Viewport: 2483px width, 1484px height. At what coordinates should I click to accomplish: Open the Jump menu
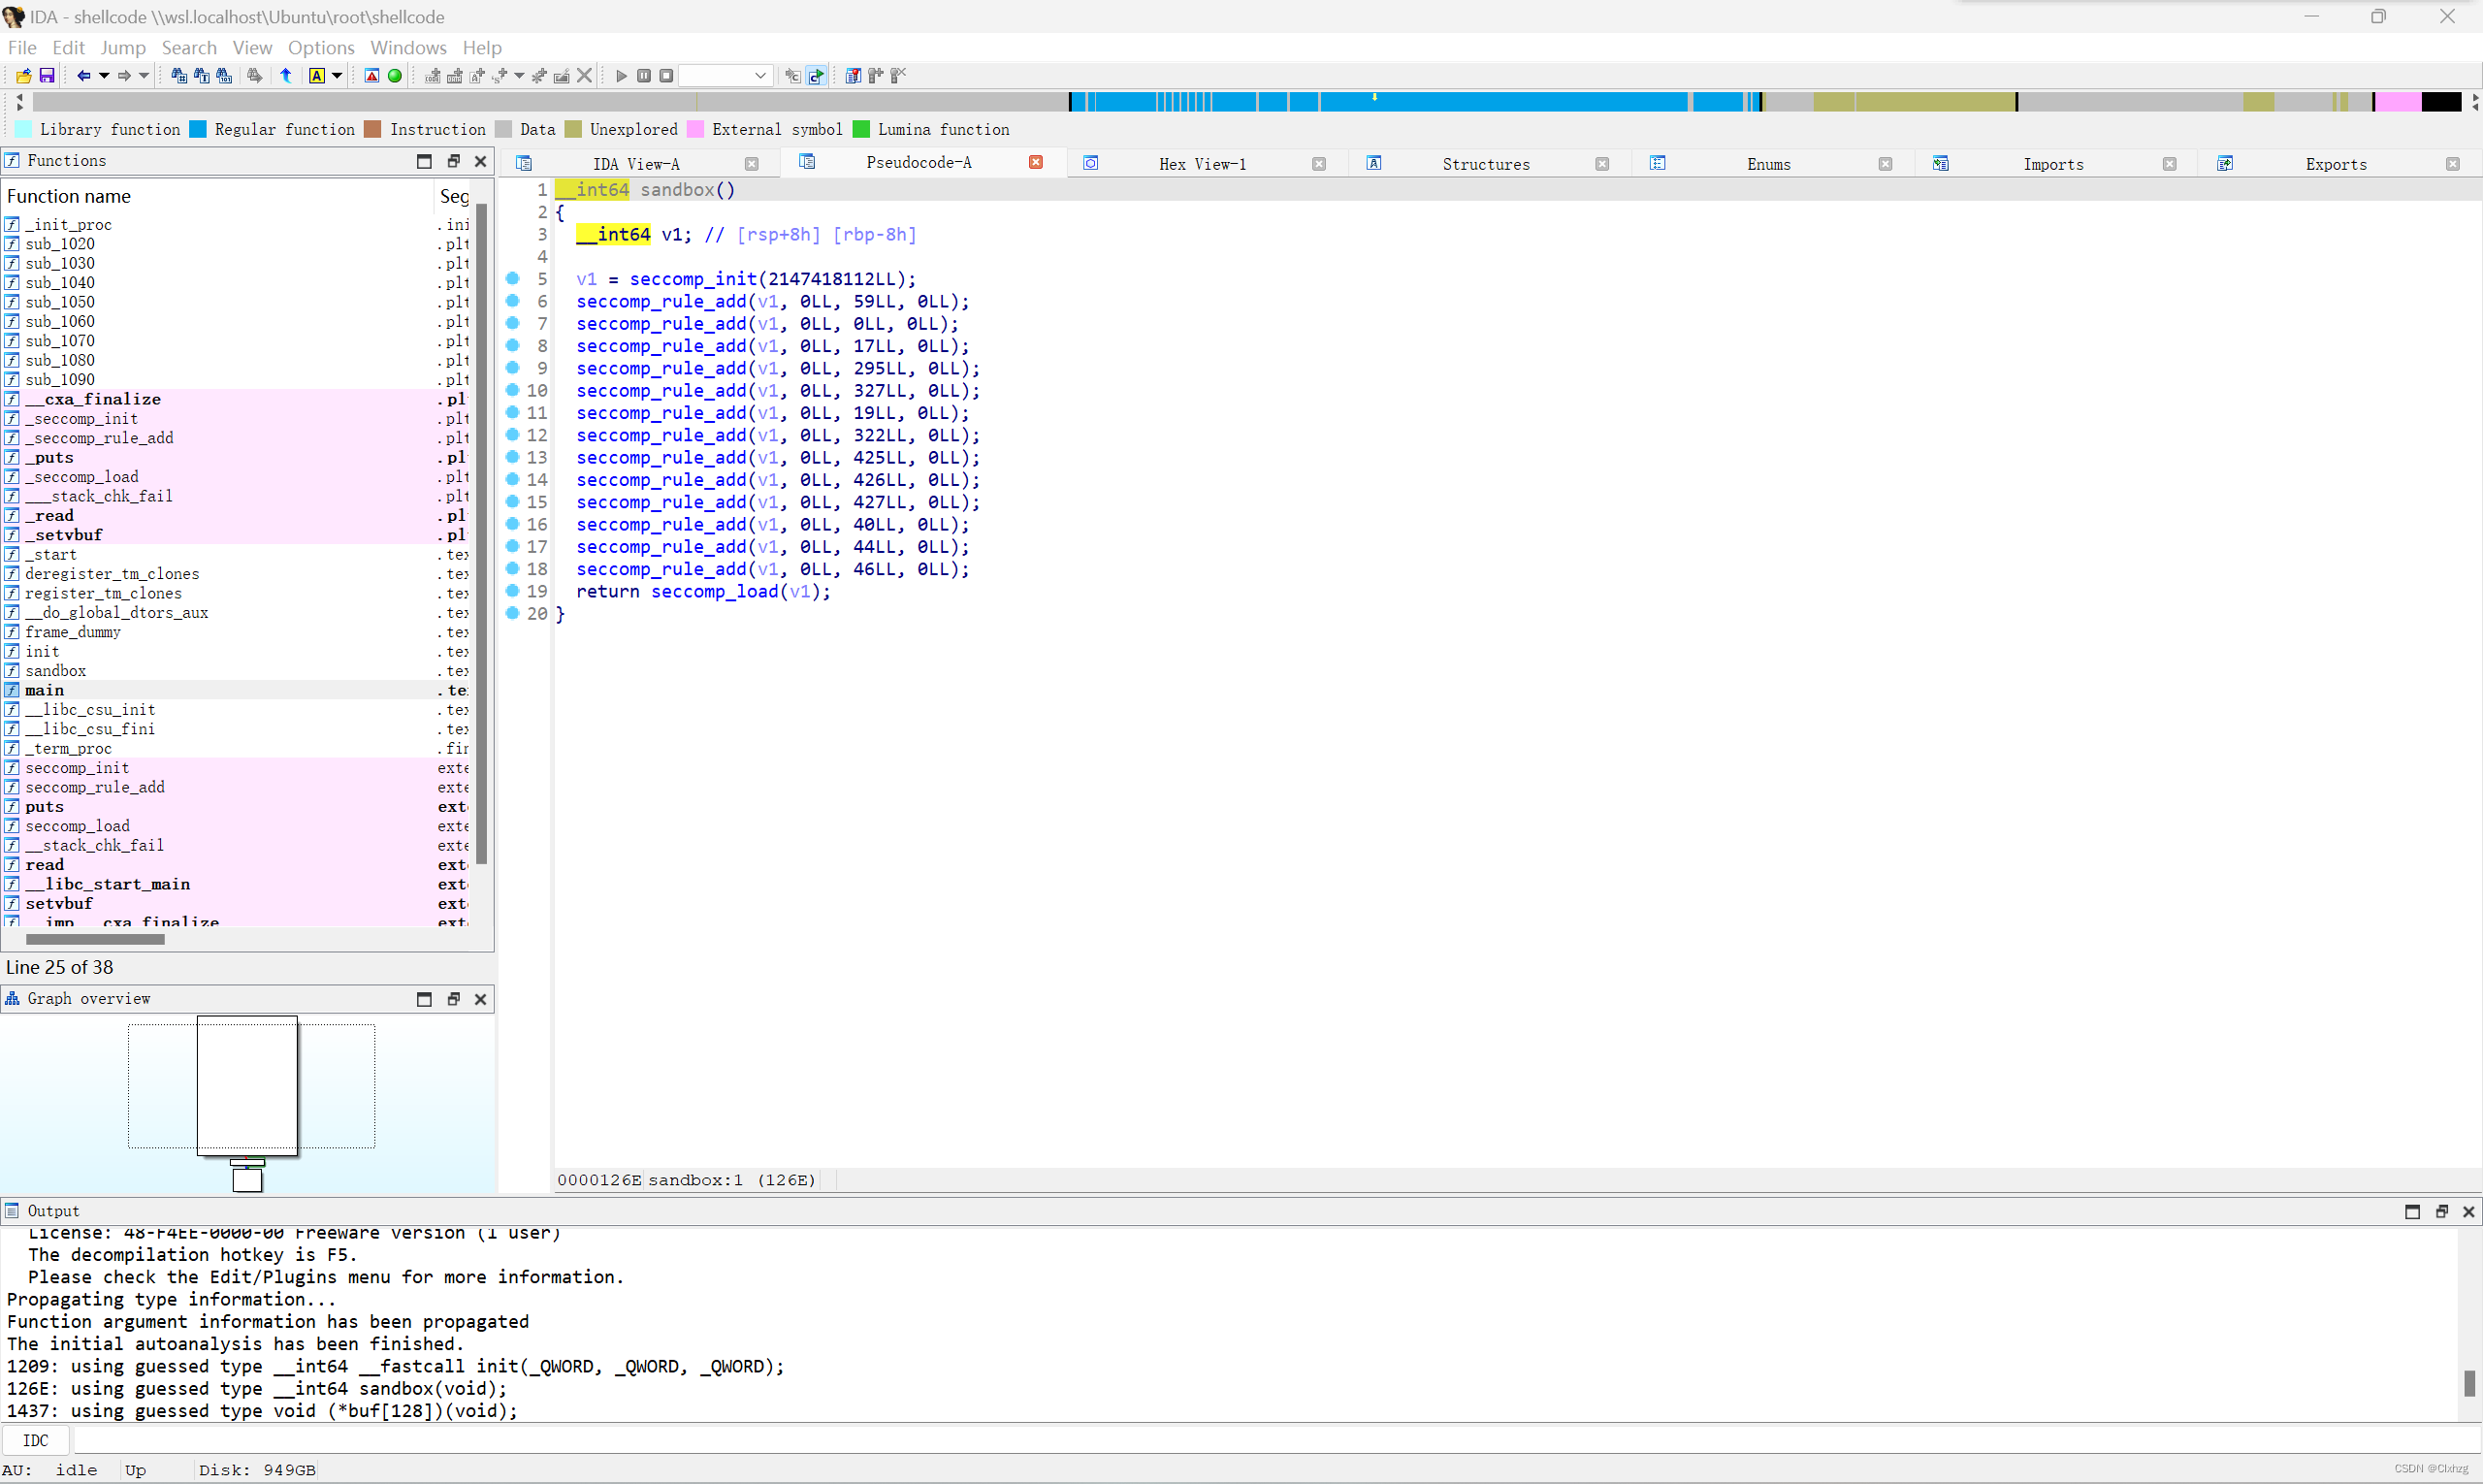123,47
